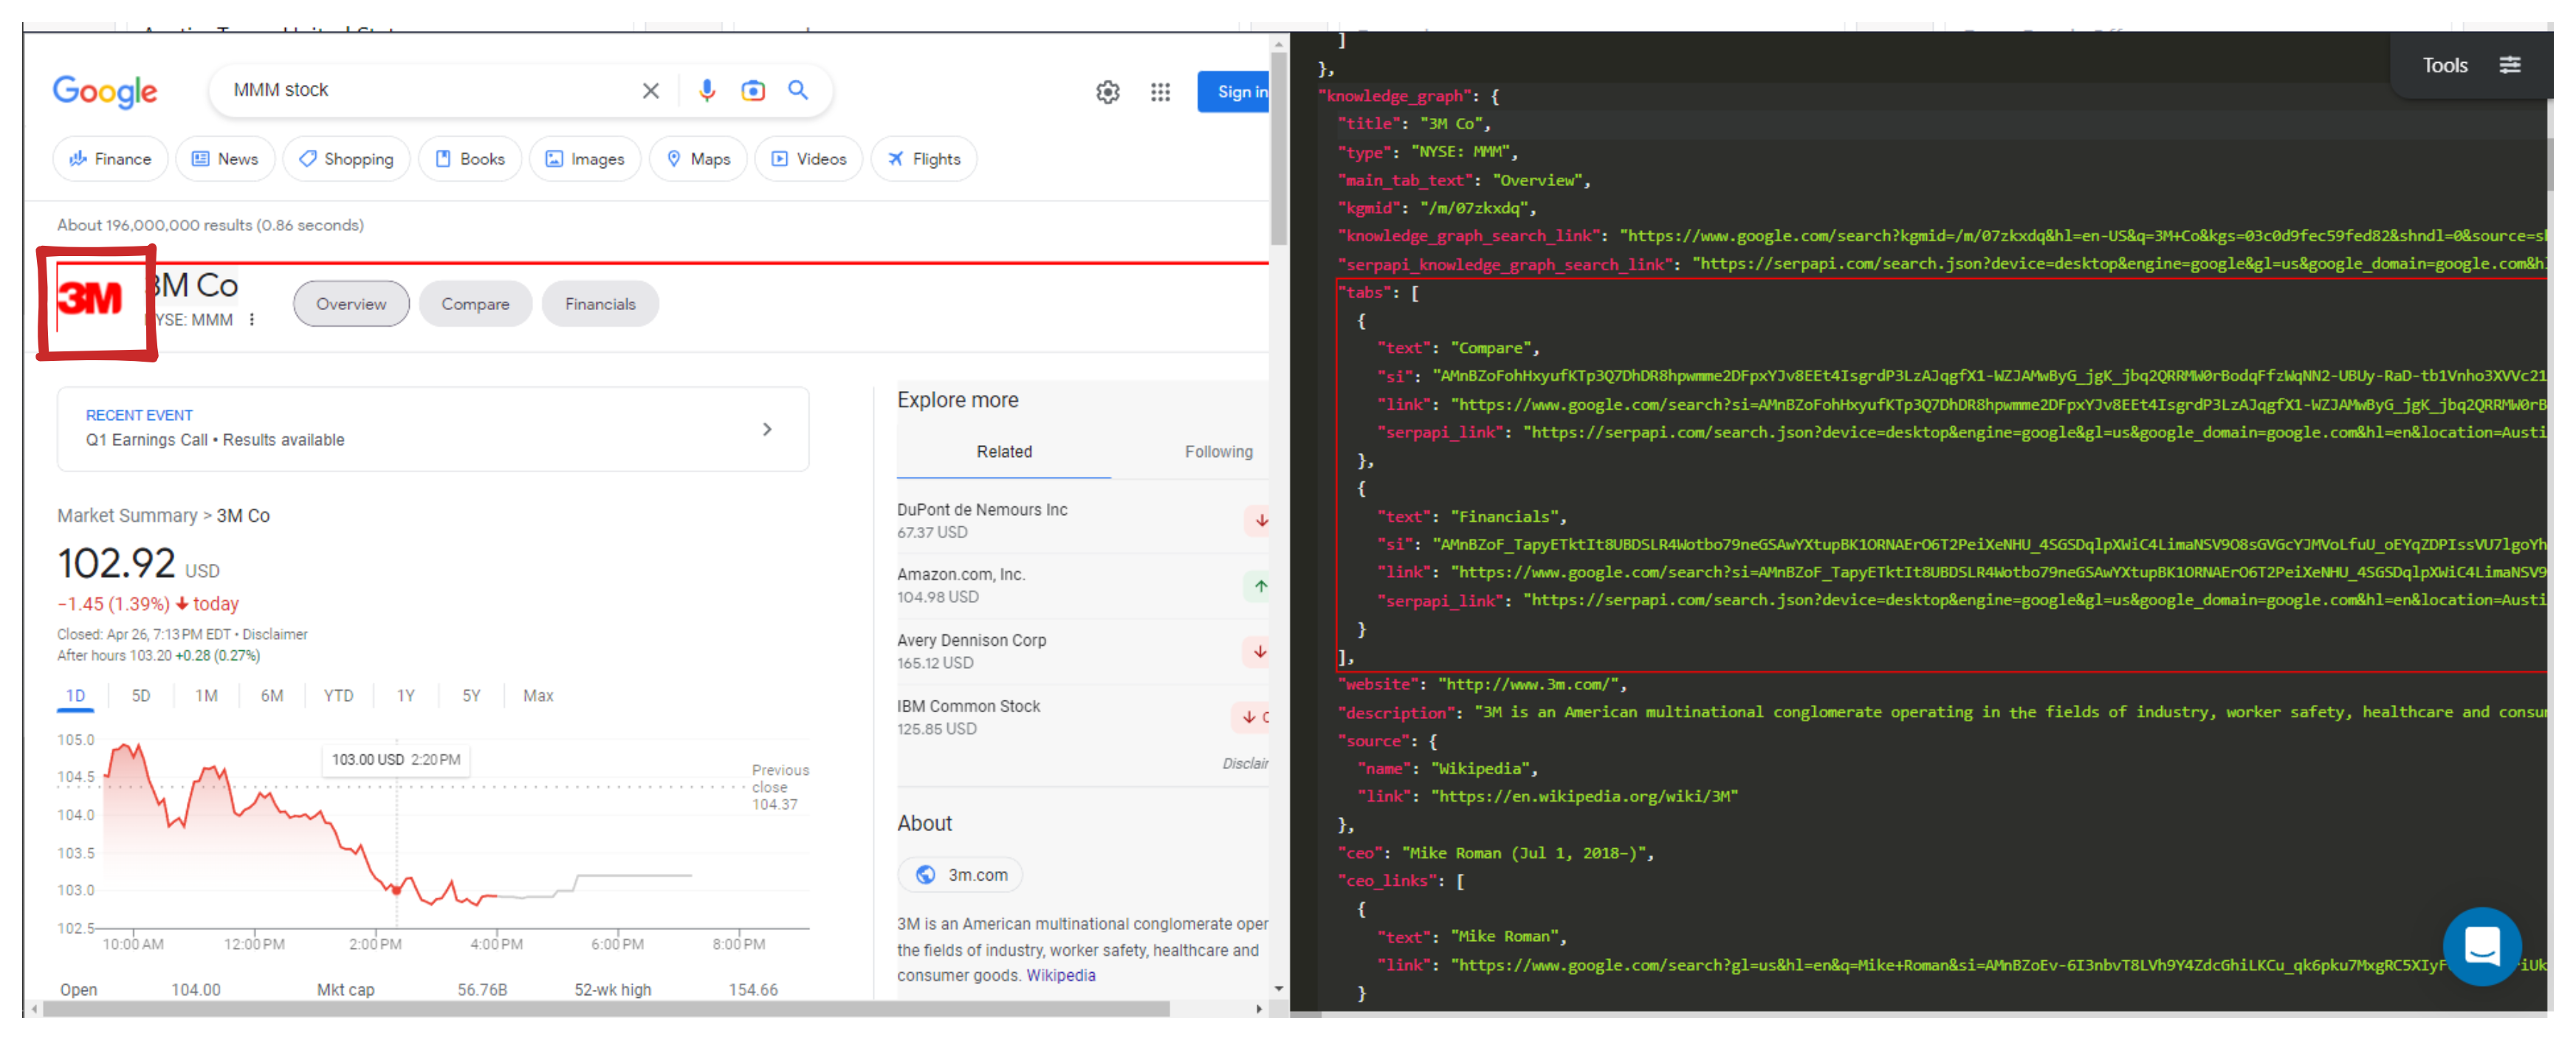Open the 3m.com website chip
The width and height of the screenshot is (2576, 1040).
coord(960,875)
